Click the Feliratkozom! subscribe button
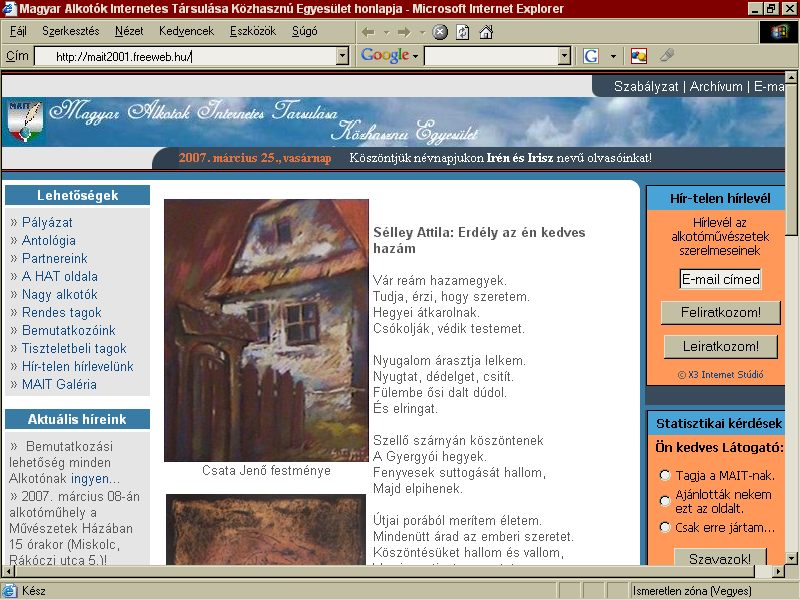 pyautogui.click(x=720, y=313)
